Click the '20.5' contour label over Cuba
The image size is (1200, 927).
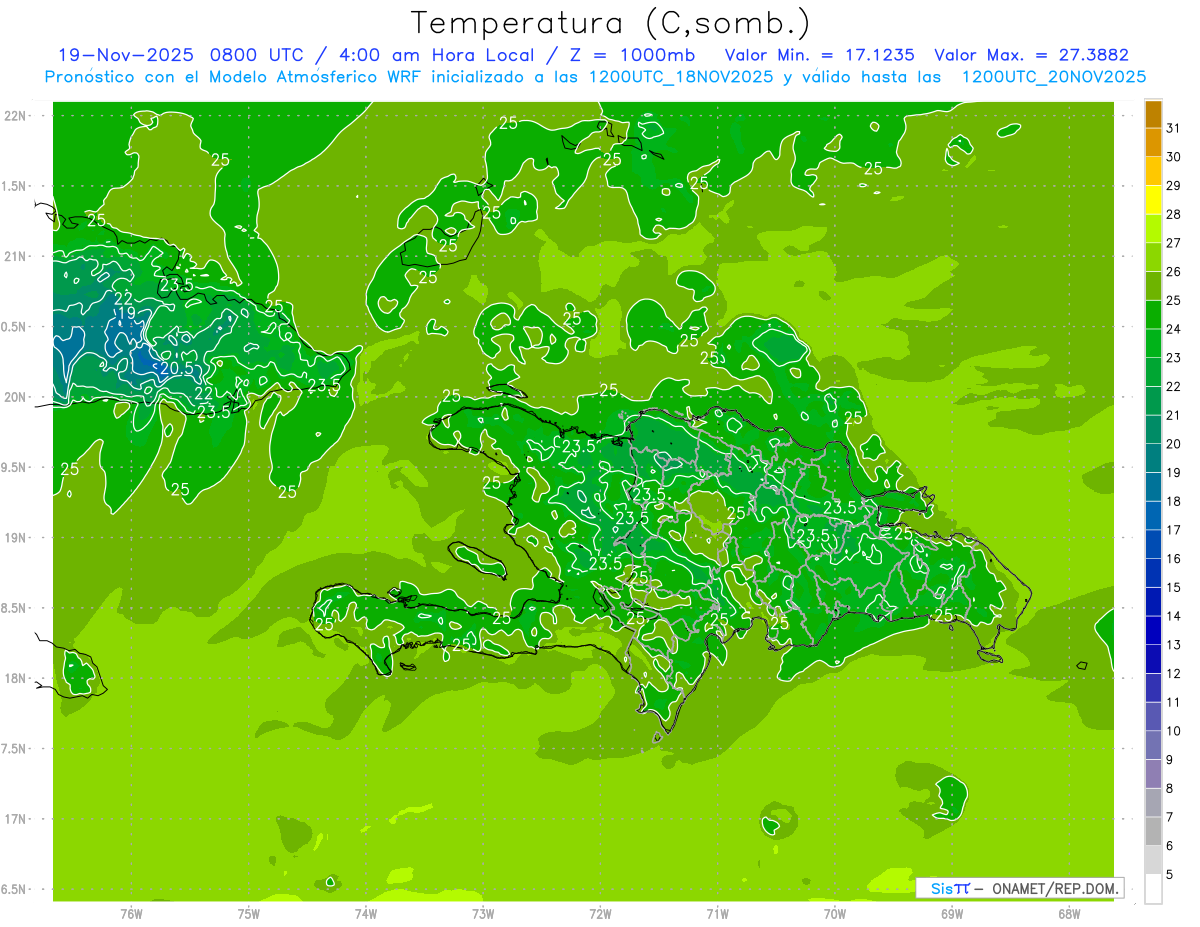point(176,368)
